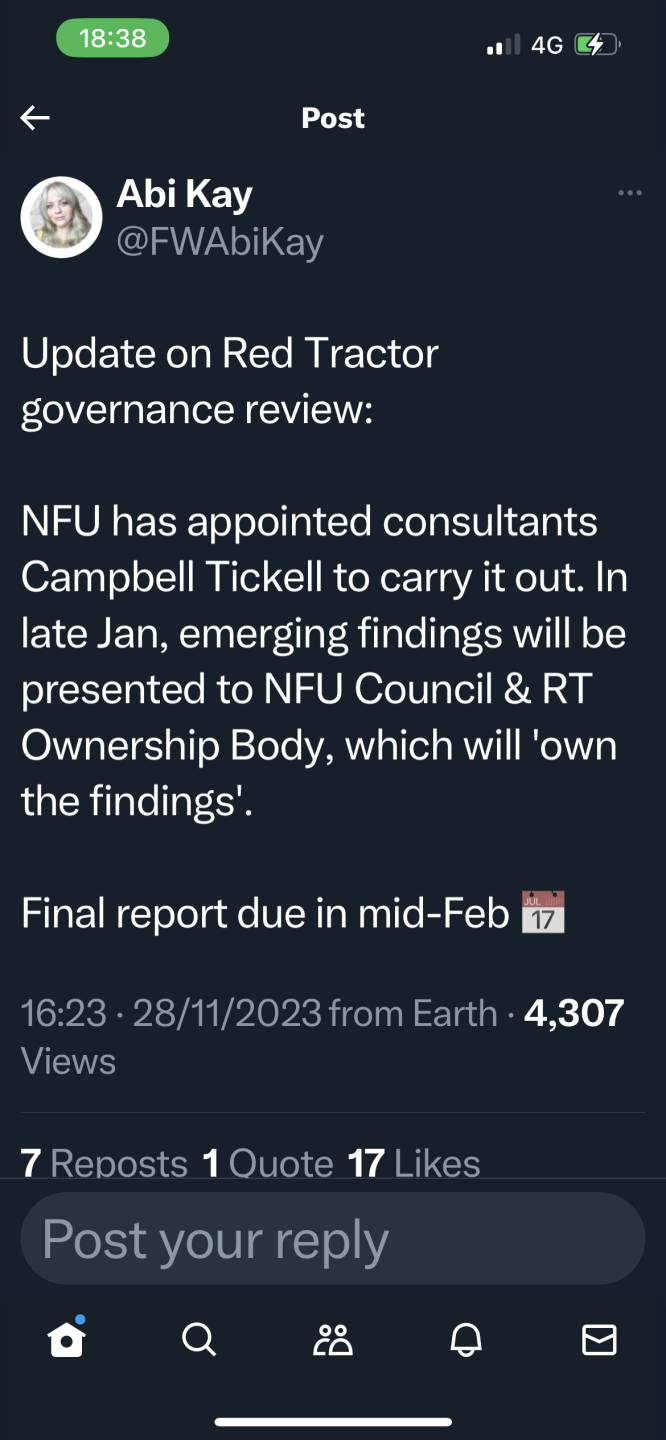Image resolution: width=666 pixels, height=1440 pixels.
Task: Go to the Home tab icon
Action: click(x=67, y=1339)
